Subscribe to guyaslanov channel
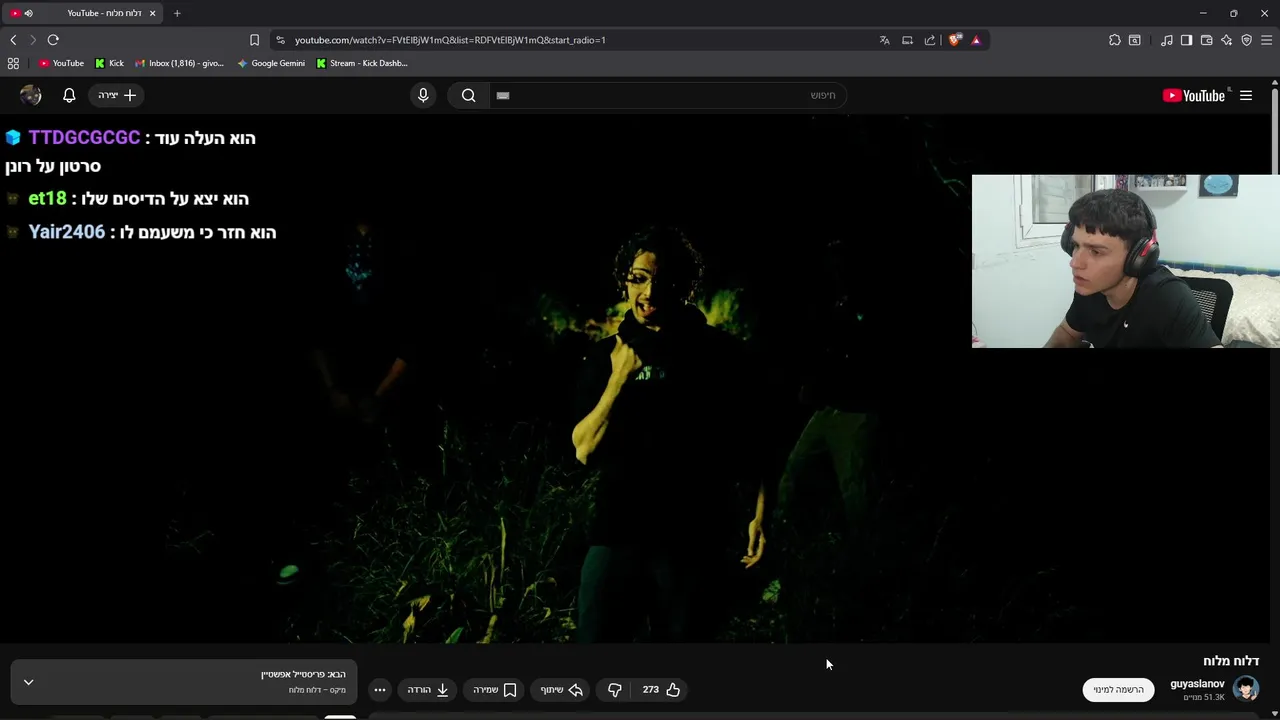The height and width of the screenshot is (720, 1280). click(x=1118, y=690)
